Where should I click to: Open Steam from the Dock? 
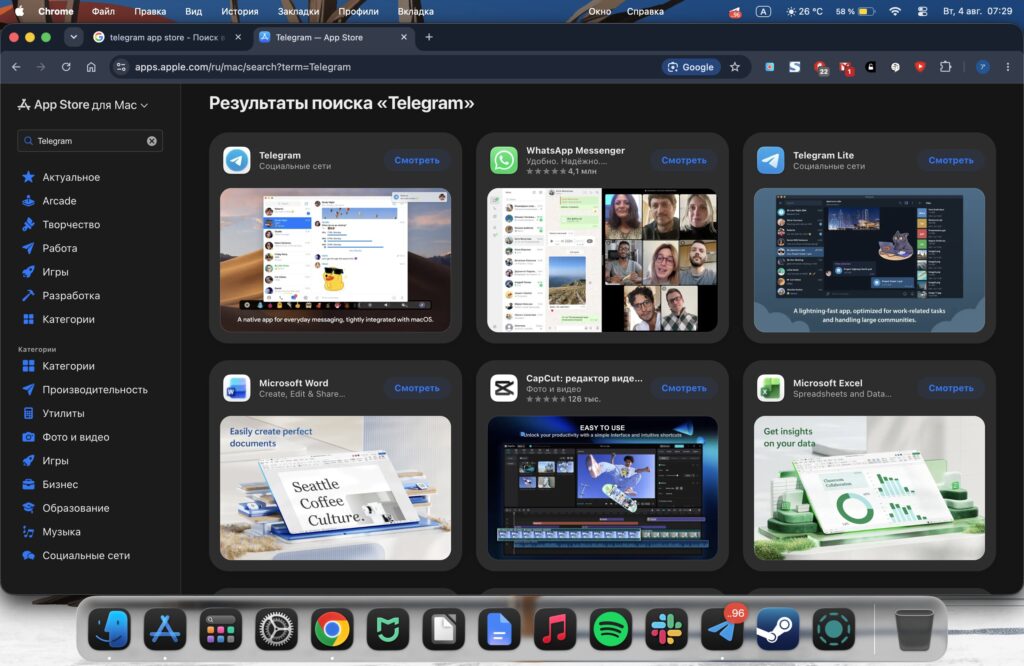click(777, 629)
